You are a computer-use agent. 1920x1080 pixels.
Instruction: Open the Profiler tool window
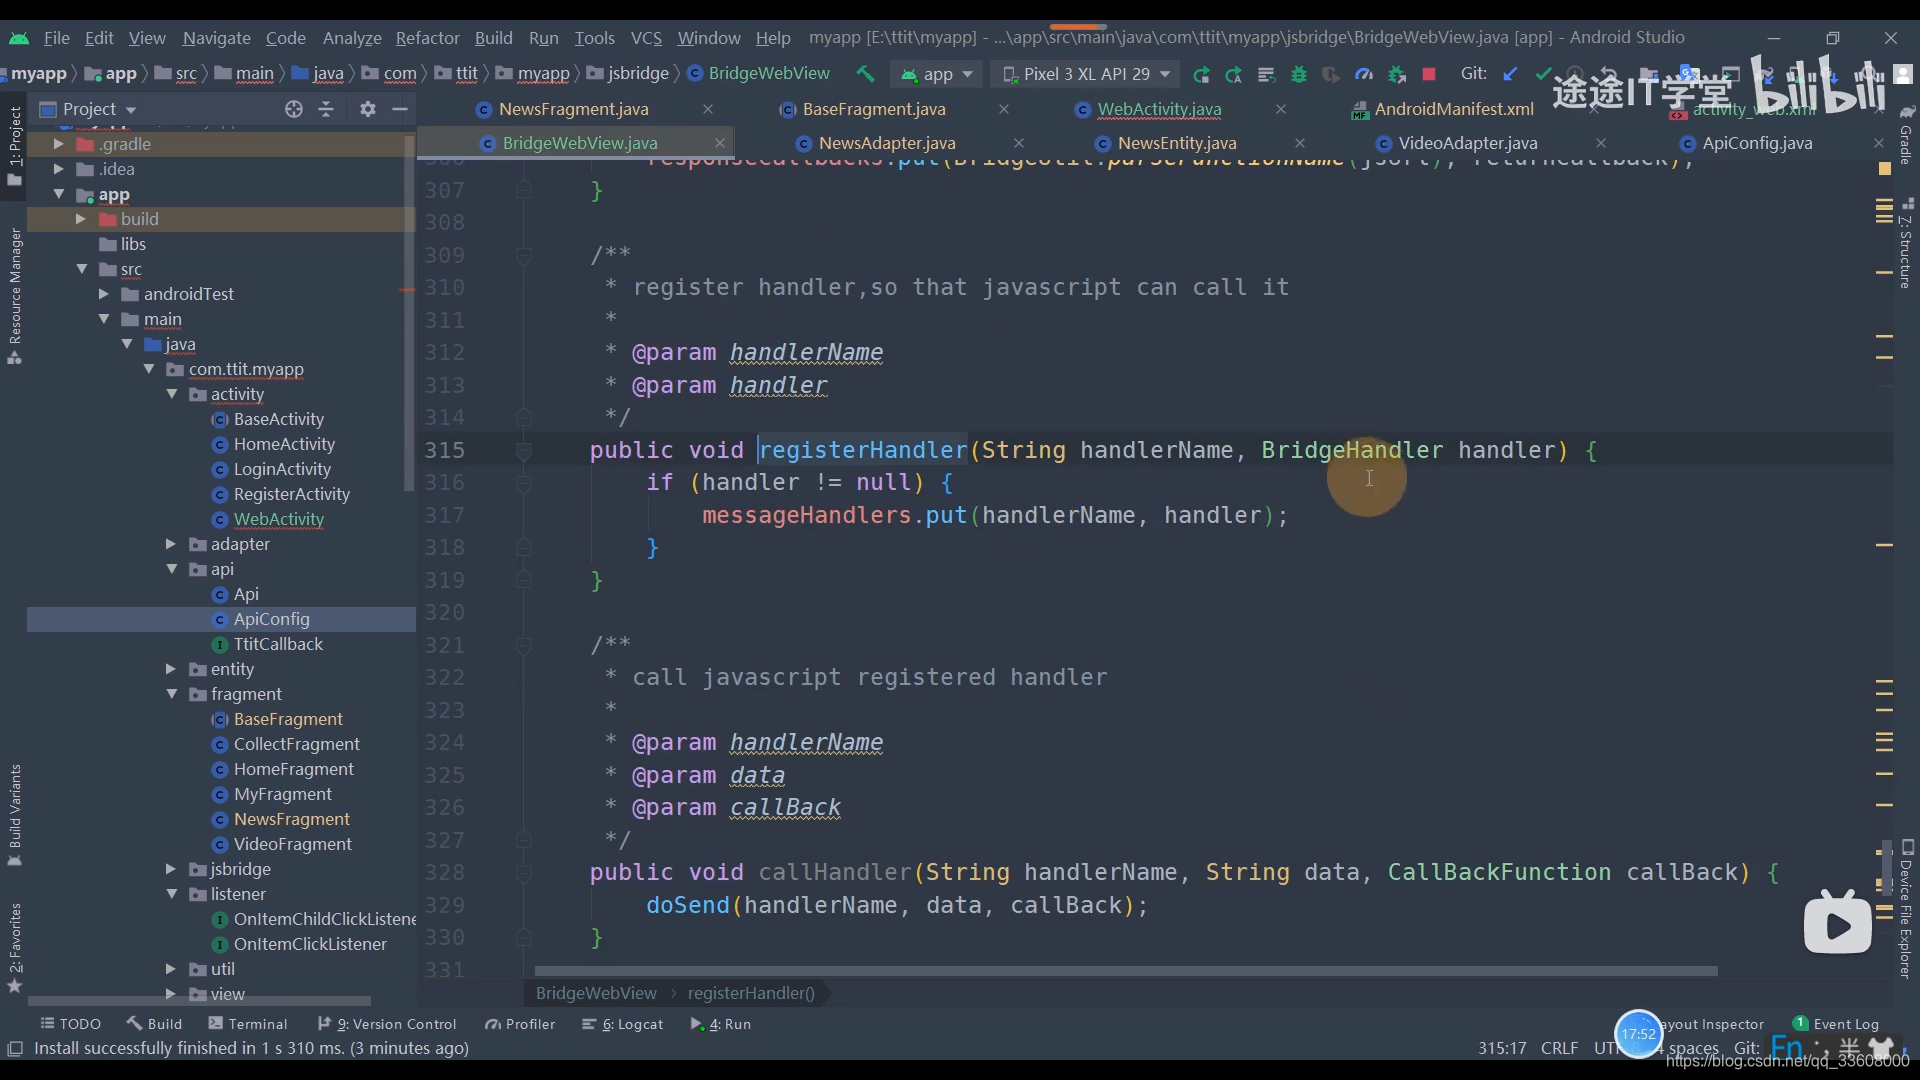520,1024
